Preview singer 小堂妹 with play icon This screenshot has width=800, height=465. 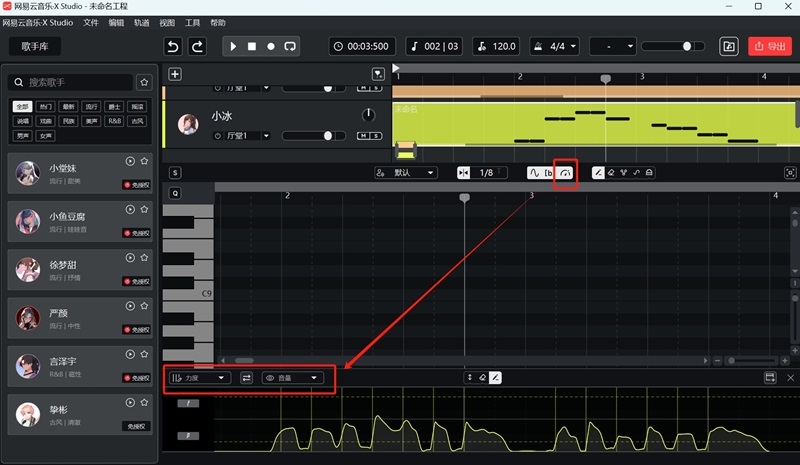[130, 161]
